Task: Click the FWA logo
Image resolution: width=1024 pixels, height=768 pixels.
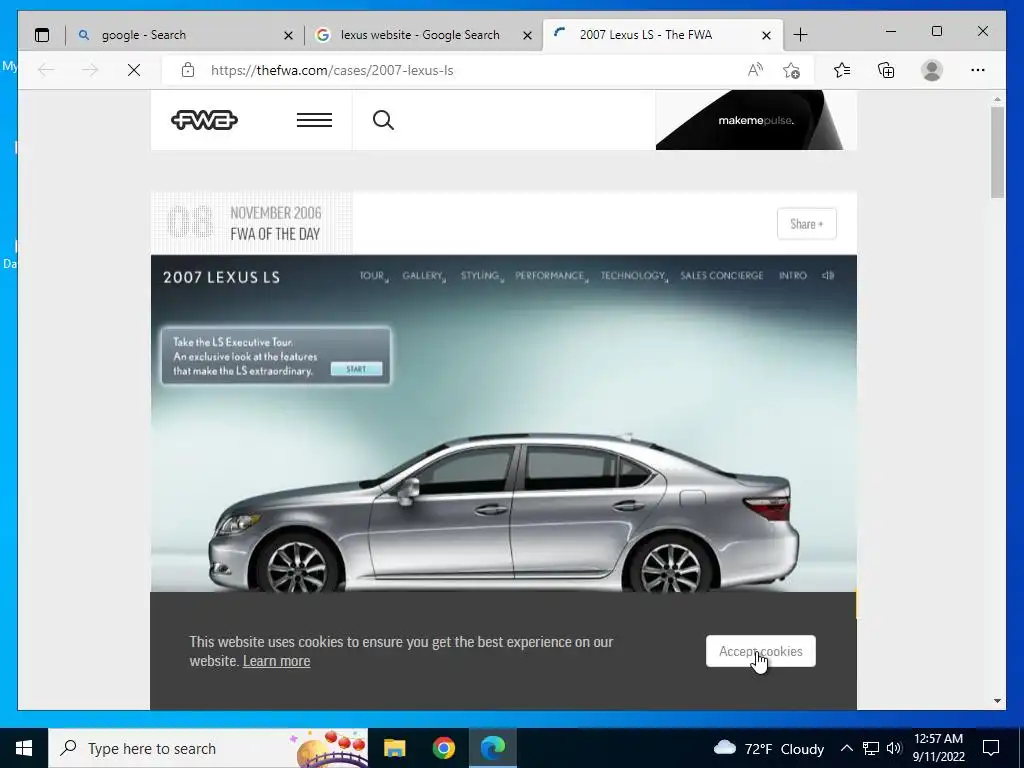Action: click(204, 120)
